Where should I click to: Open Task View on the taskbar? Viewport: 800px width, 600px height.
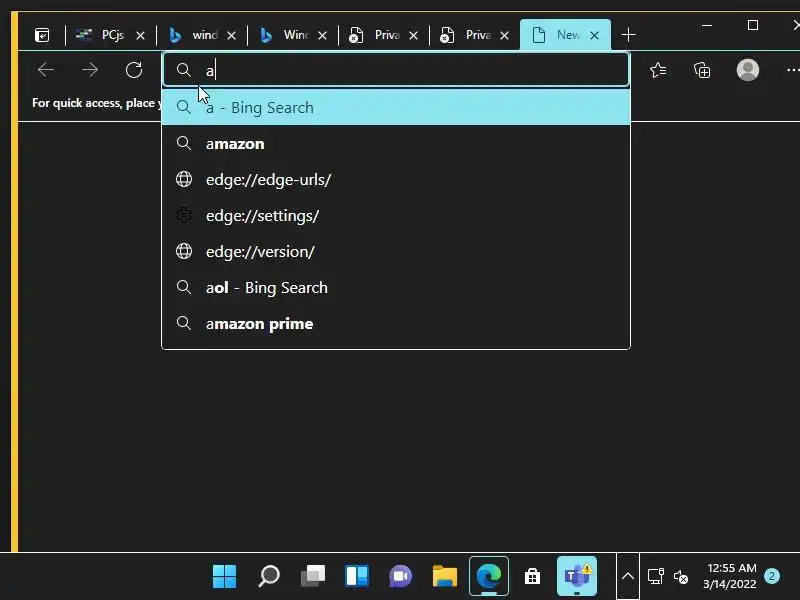tap(313, 577)
